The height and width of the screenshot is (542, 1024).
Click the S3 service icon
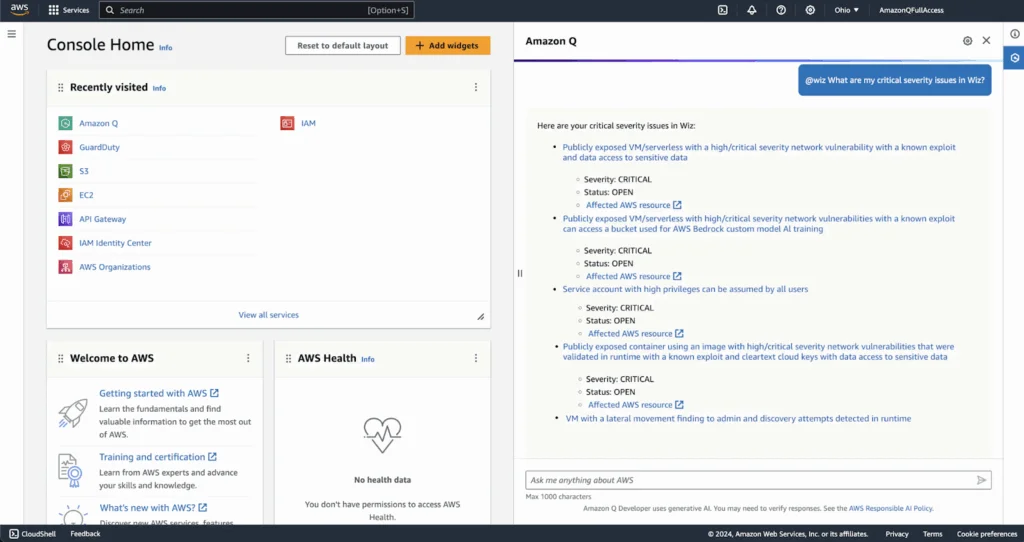coord(65,171)
